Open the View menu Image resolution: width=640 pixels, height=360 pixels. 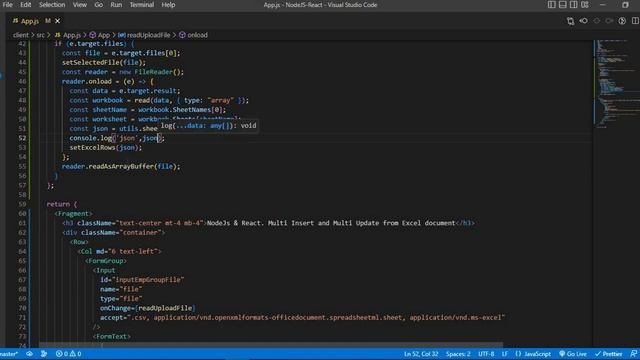point(80,5)
